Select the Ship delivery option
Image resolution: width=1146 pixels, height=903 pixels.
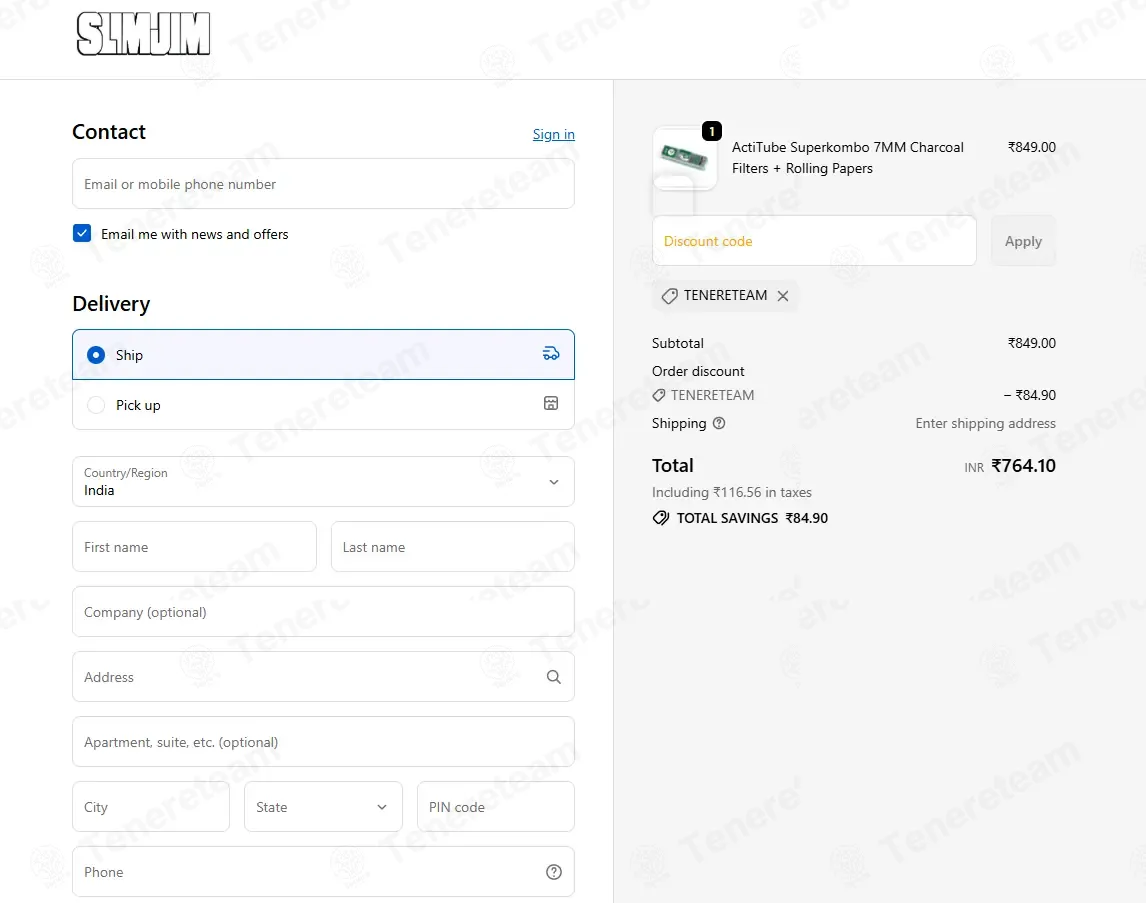[x=323, y=354]
